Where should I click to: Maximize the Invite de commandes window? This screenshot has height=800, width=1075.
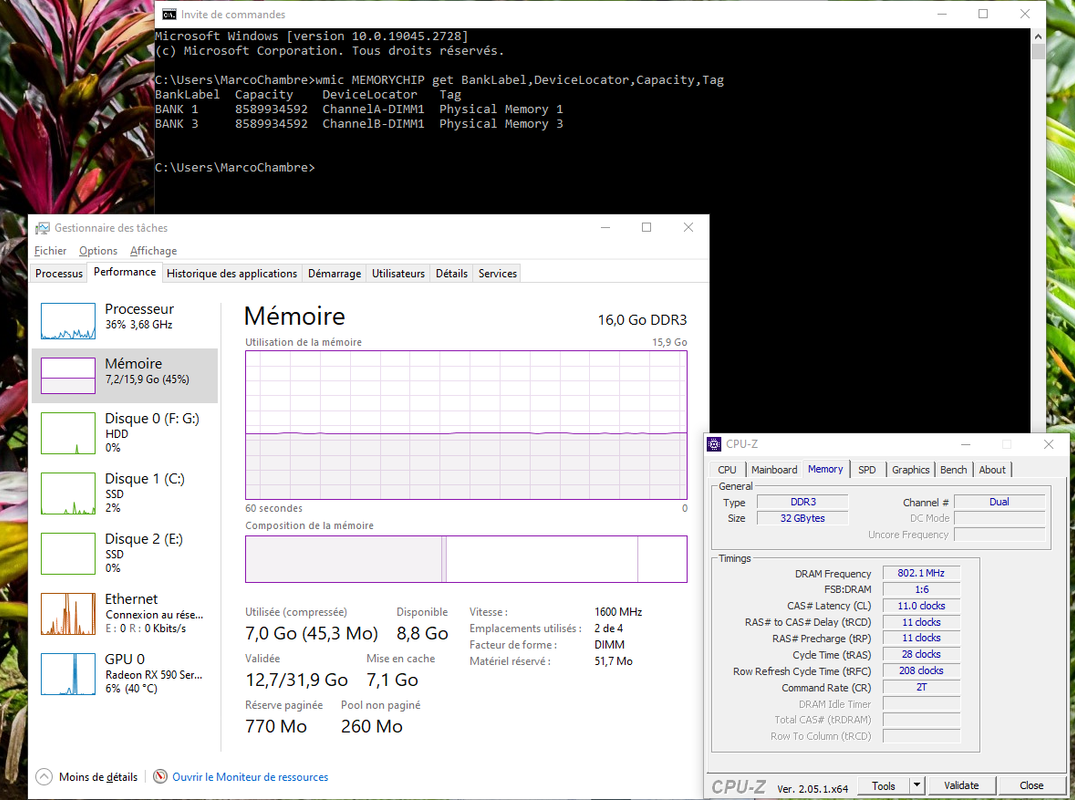[983, 14]
